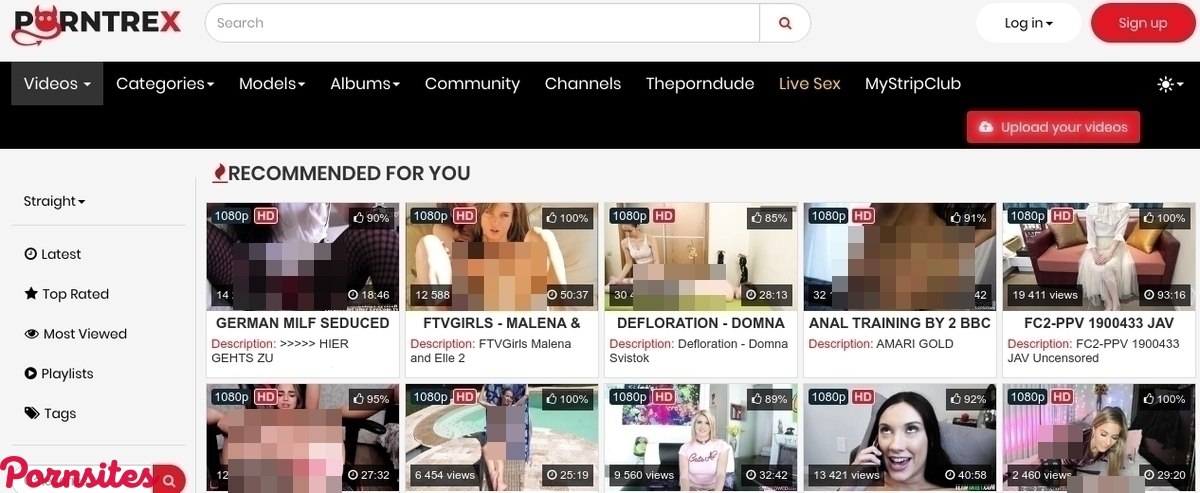
Task: Click the clock icon next to 40:58
Action: click(x=950, y=475)
